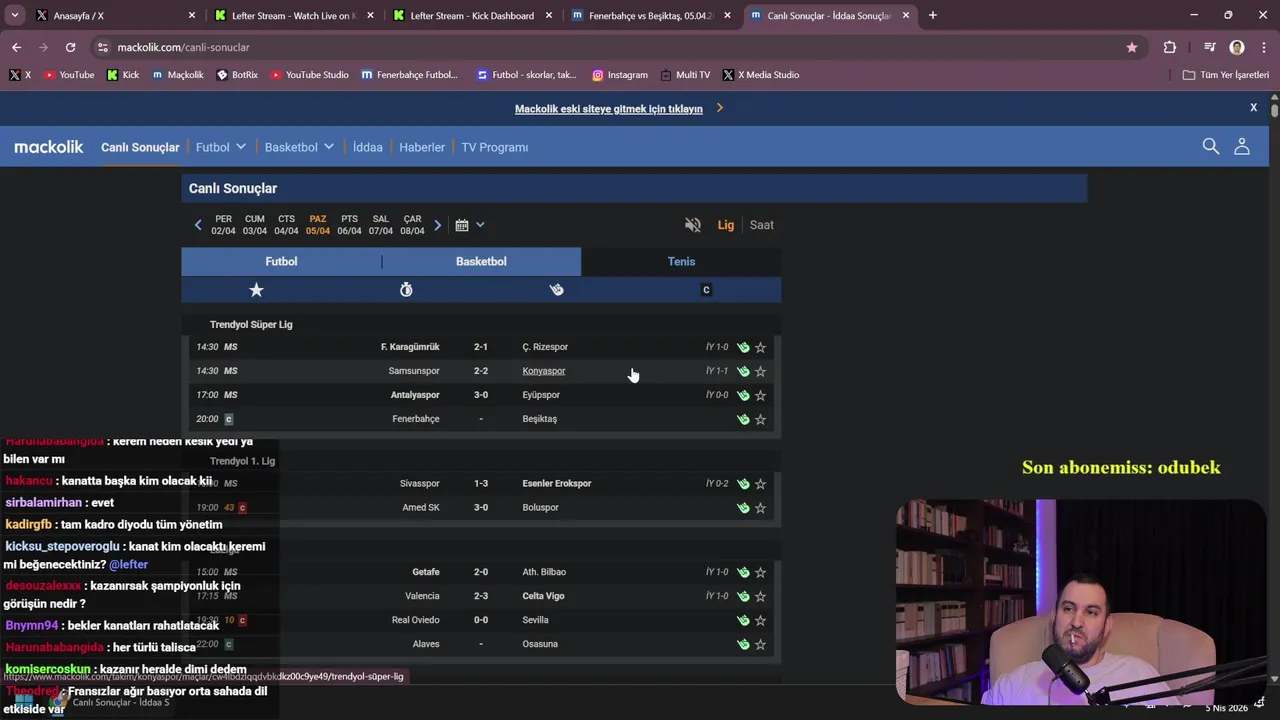Open İddaa odds for Fenerbahçe–Beşiktaş

pyautogui.click(x=743, y=419)
